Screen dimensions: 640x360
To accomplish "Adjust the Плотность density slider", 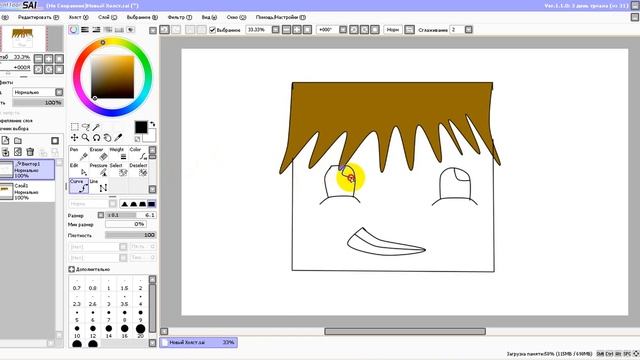I will 131,235.
